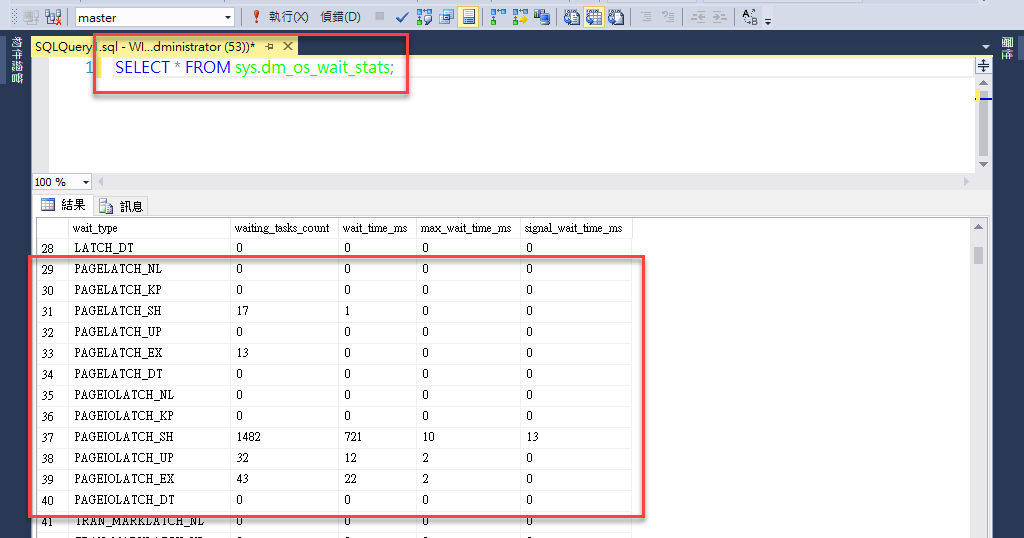
Task: Open the 100 % zoom dropdown
Action: tap(86, 182)
